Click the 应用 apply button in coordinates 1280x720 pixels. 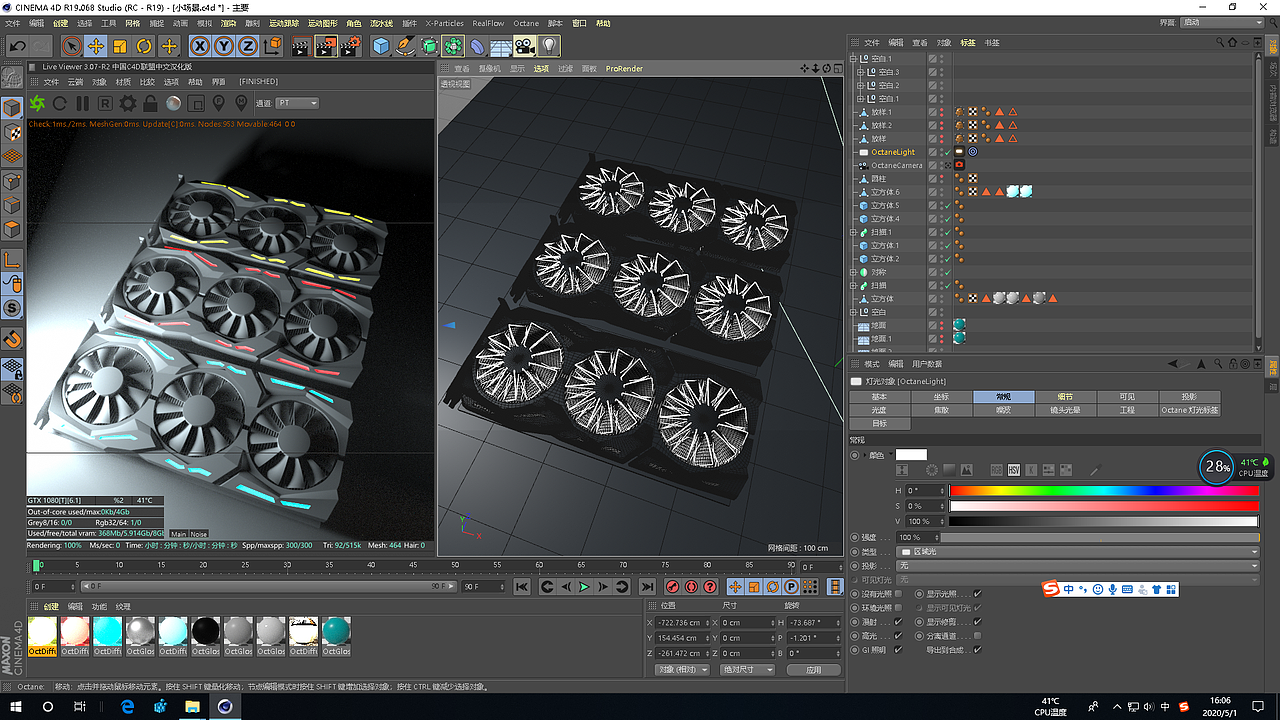click(x=813, y=670)
